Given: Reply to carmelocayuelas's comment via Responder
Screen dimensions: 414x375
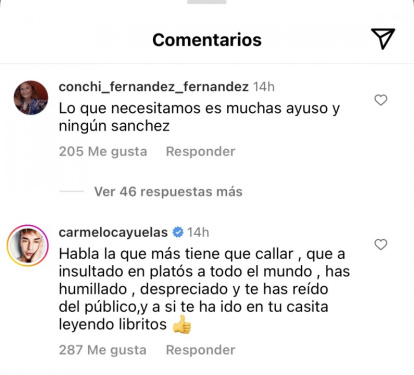Looking at the screenshot, I should (201, 350).
